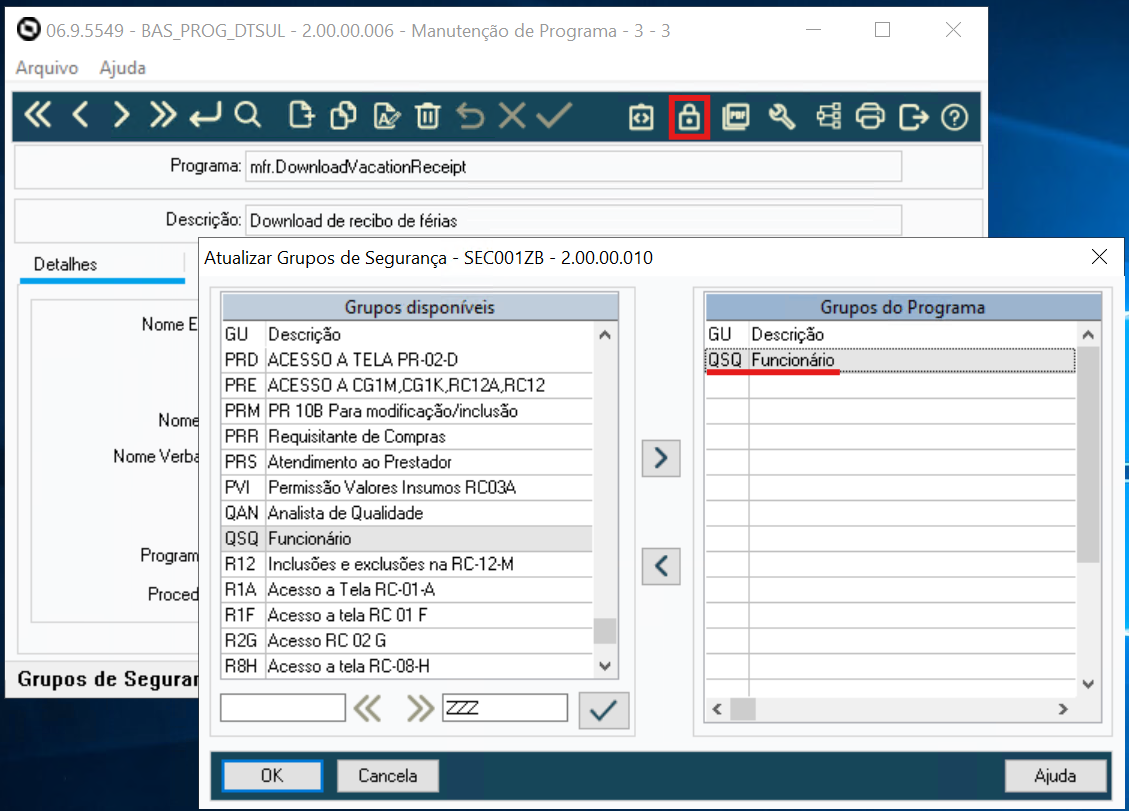Click the Ajuda button in the dialog
The height and width of the screenshot is (811, 1129).
(1055, 776)
